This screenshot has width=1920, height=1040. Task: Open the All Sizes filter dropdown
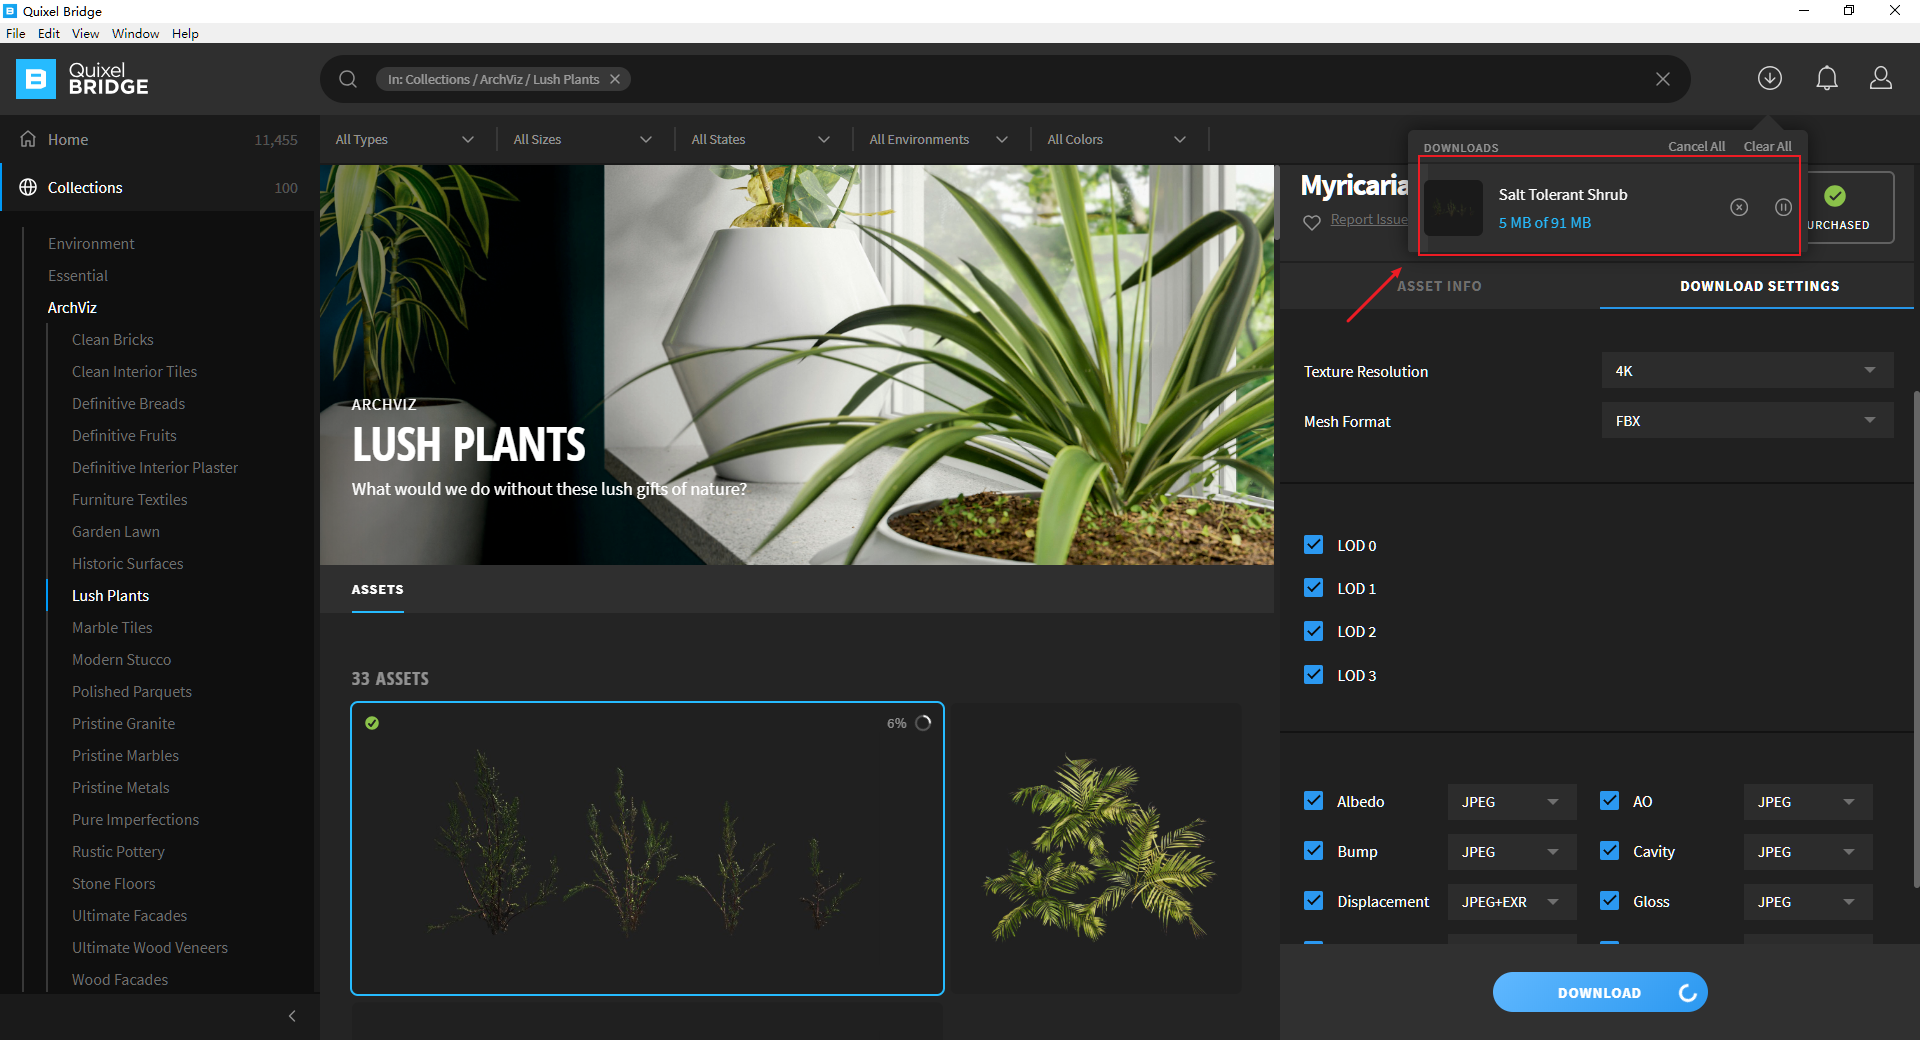click(x=583, y=139)
